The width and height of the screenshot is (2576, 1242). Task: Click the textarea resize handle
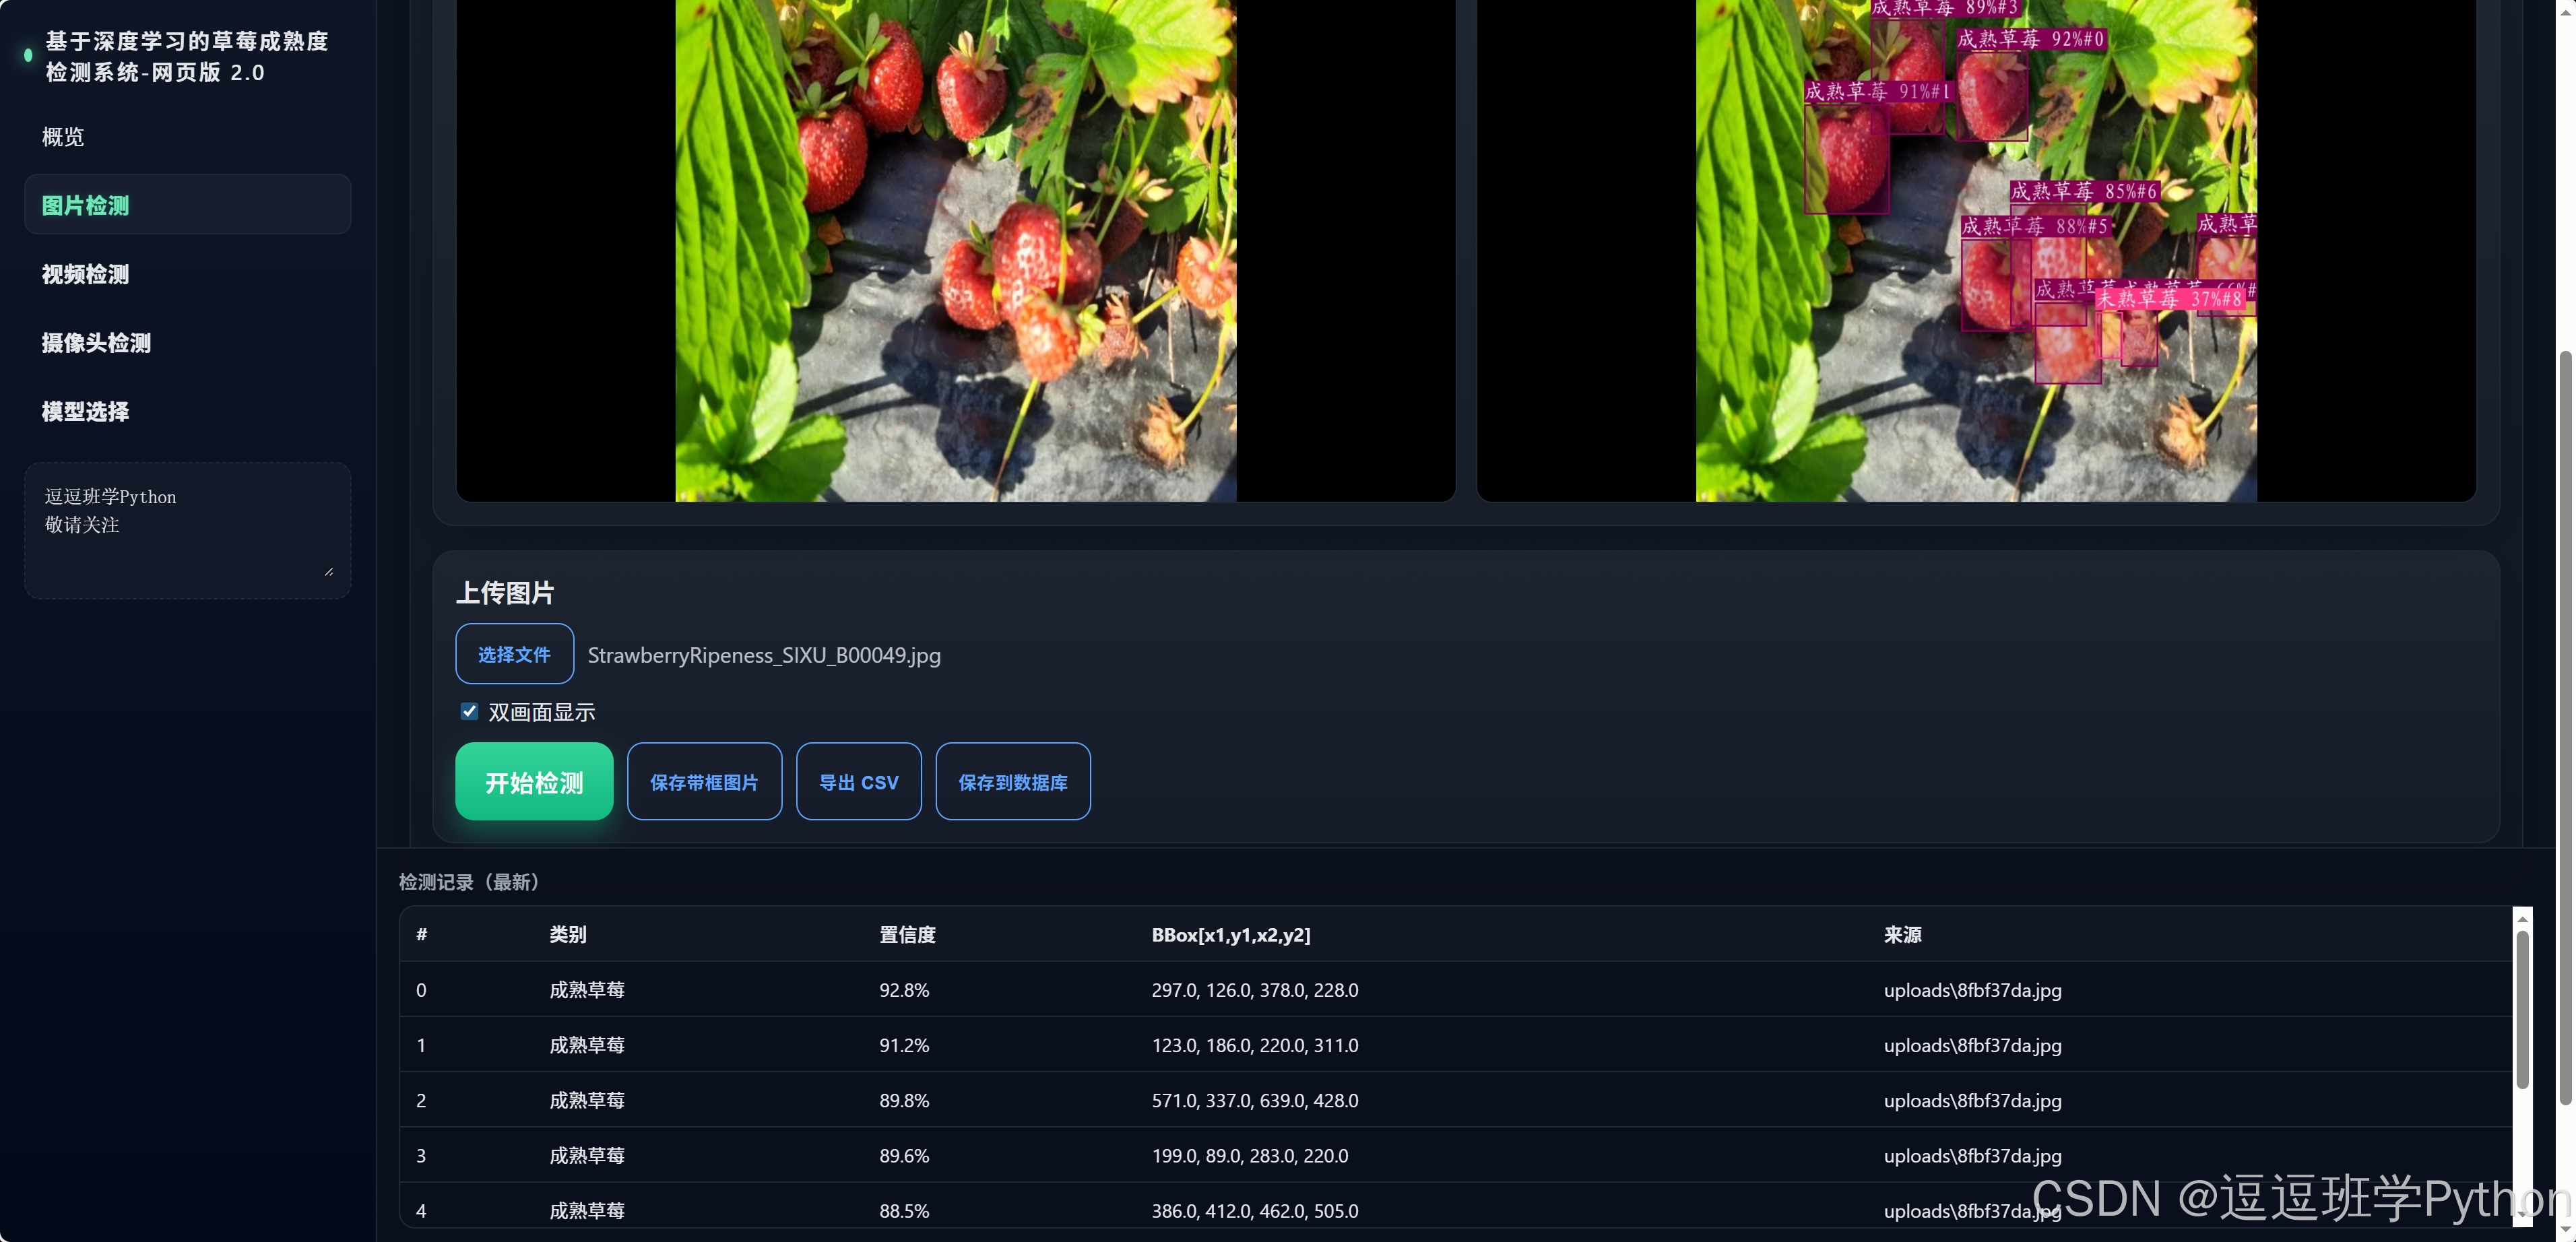329,571
